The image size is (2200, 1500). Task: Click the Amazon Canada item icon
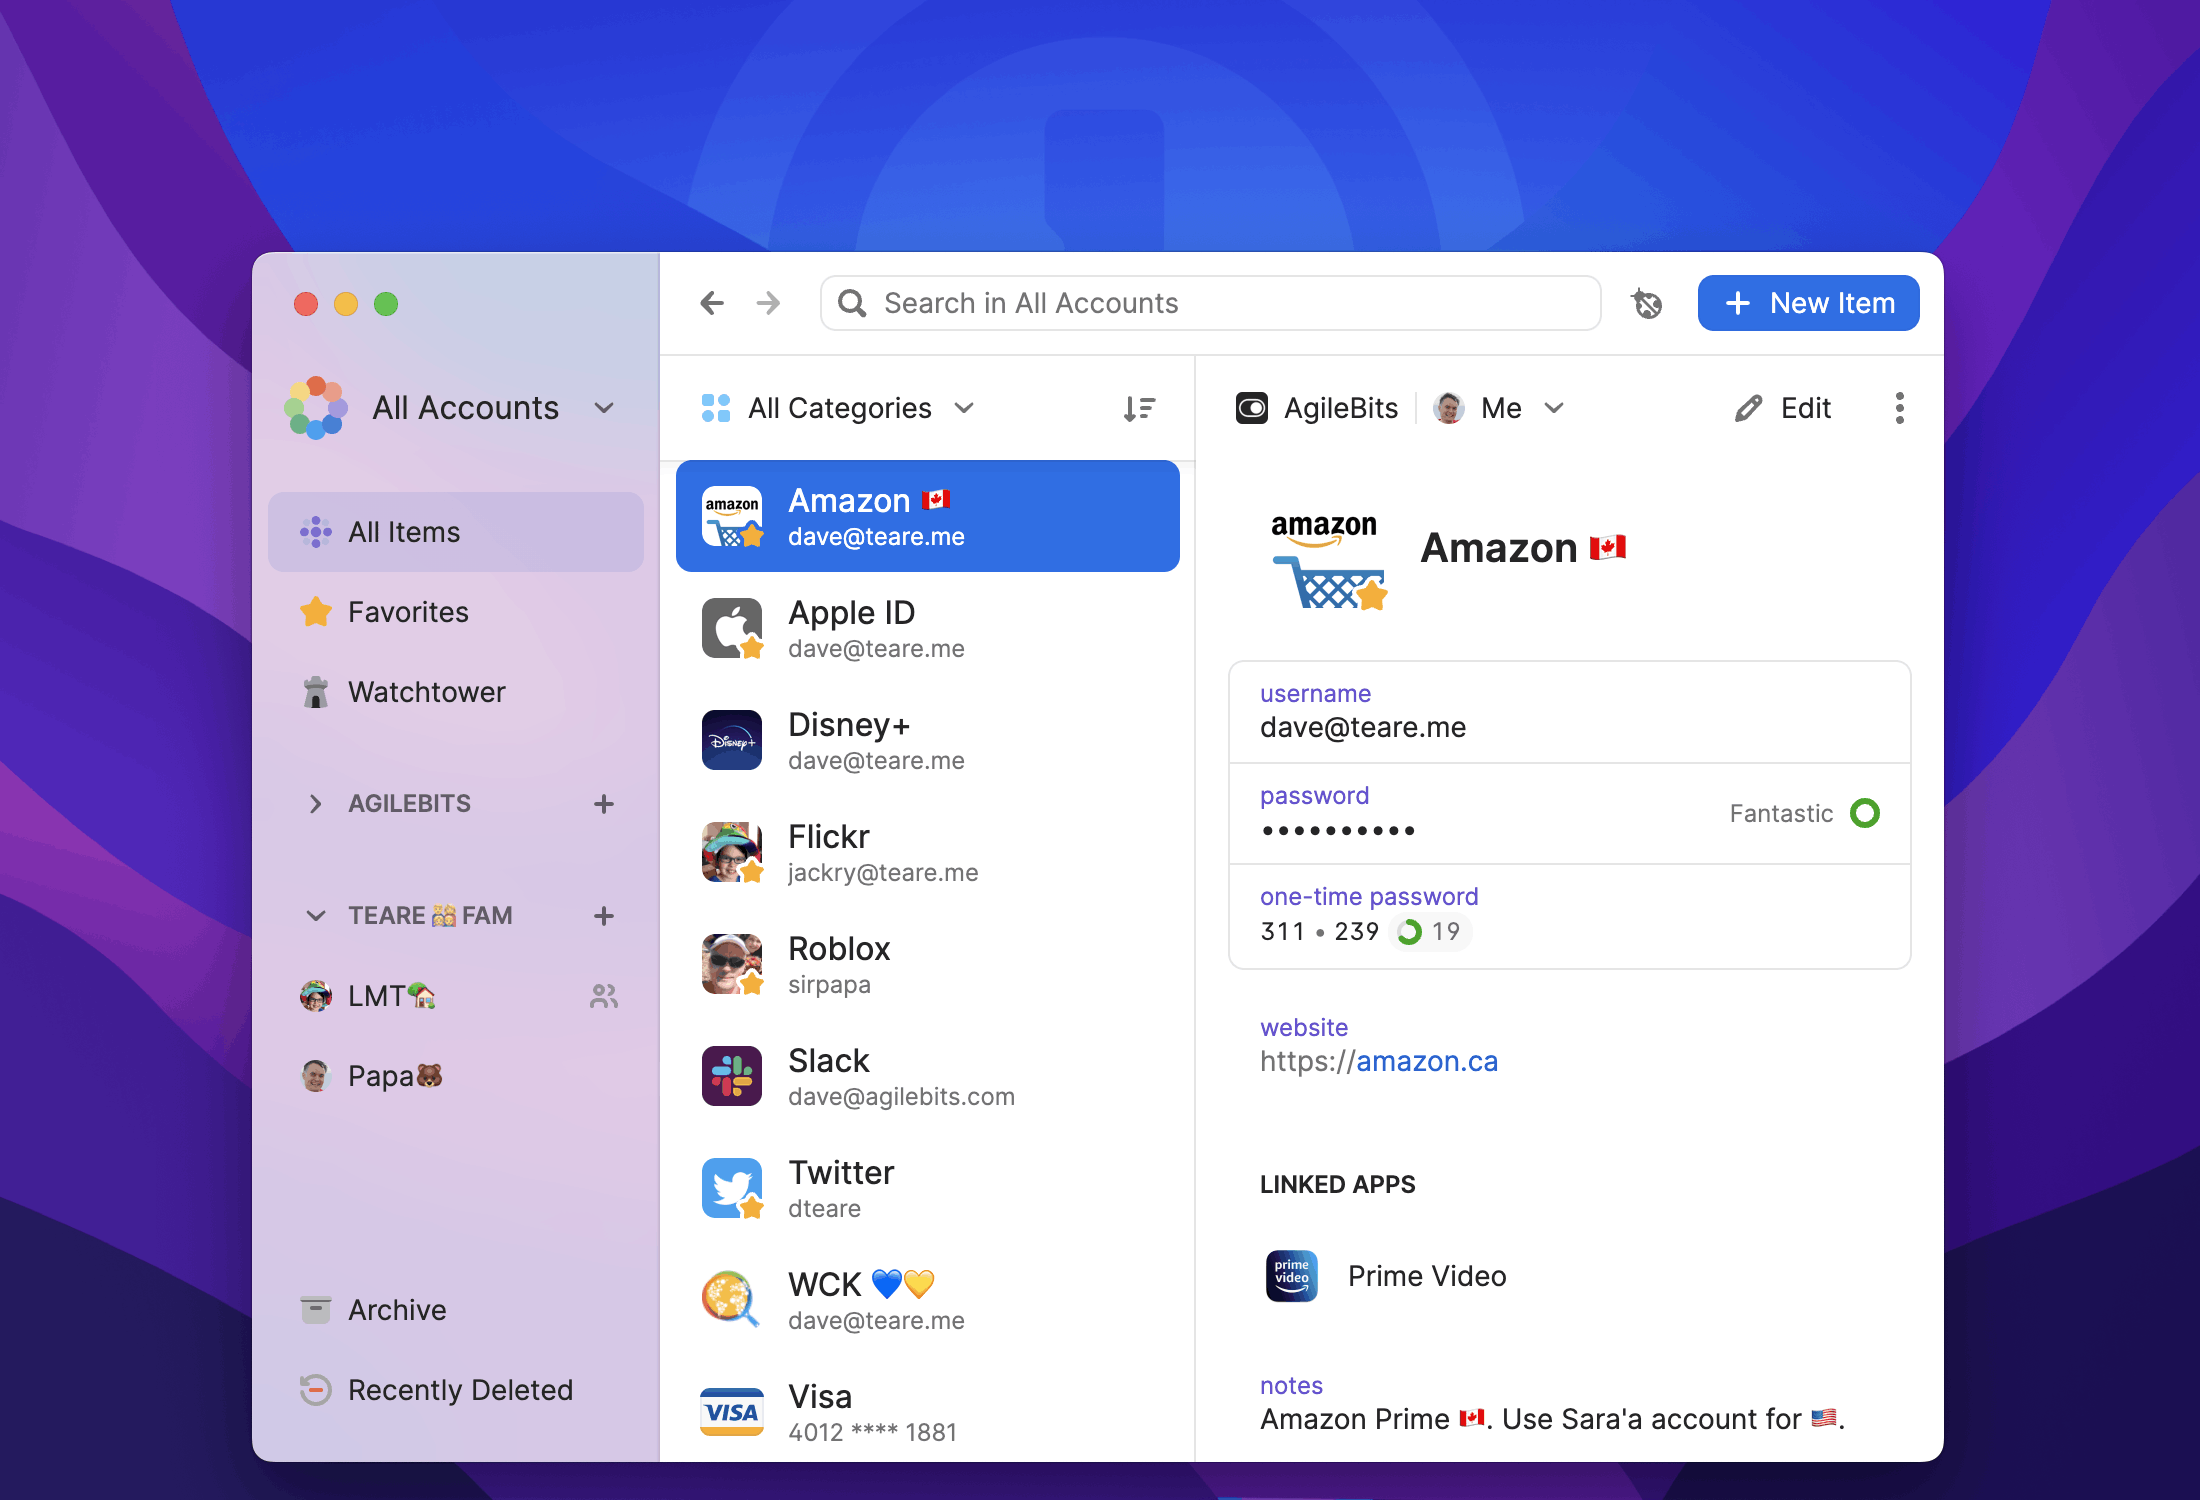click(732, 515)
